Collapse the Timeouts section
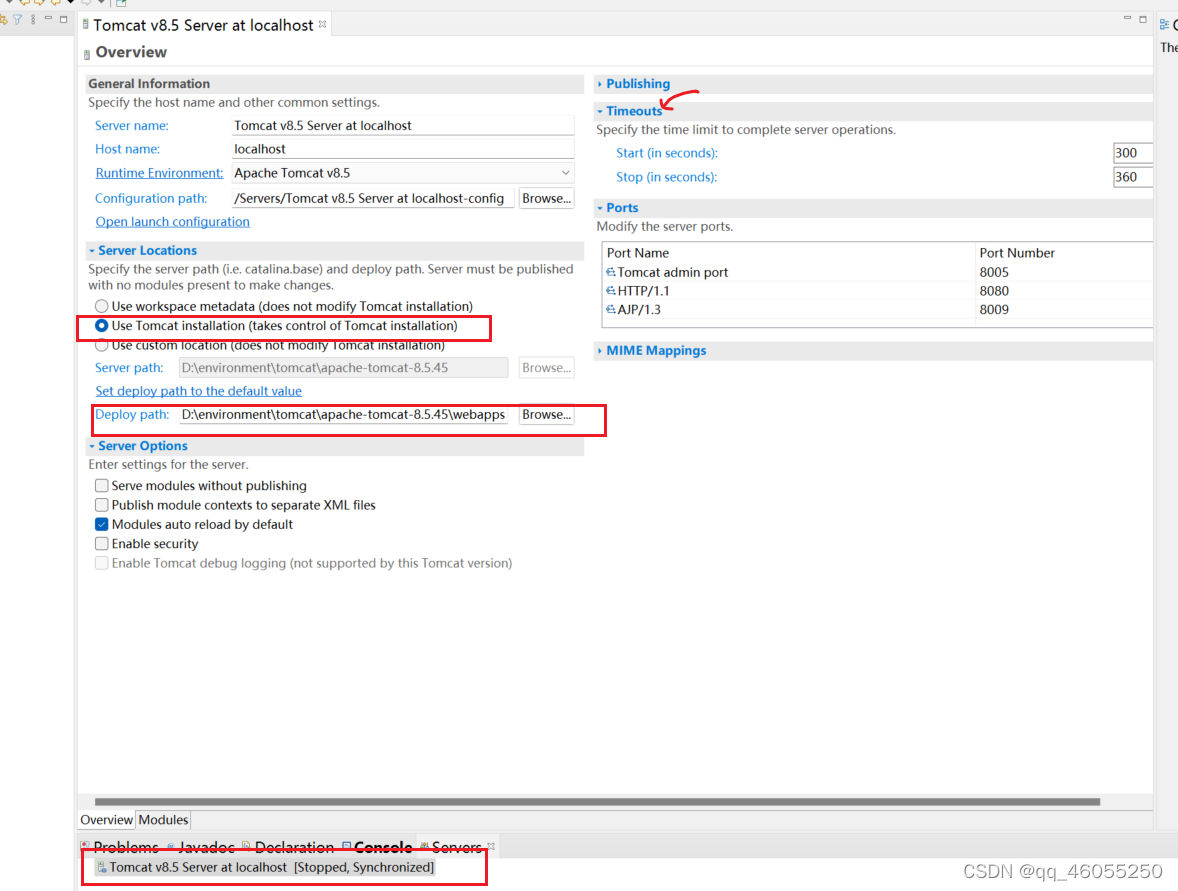The width and height of the screenshot is (1178, 891). (x=600, y=111)
